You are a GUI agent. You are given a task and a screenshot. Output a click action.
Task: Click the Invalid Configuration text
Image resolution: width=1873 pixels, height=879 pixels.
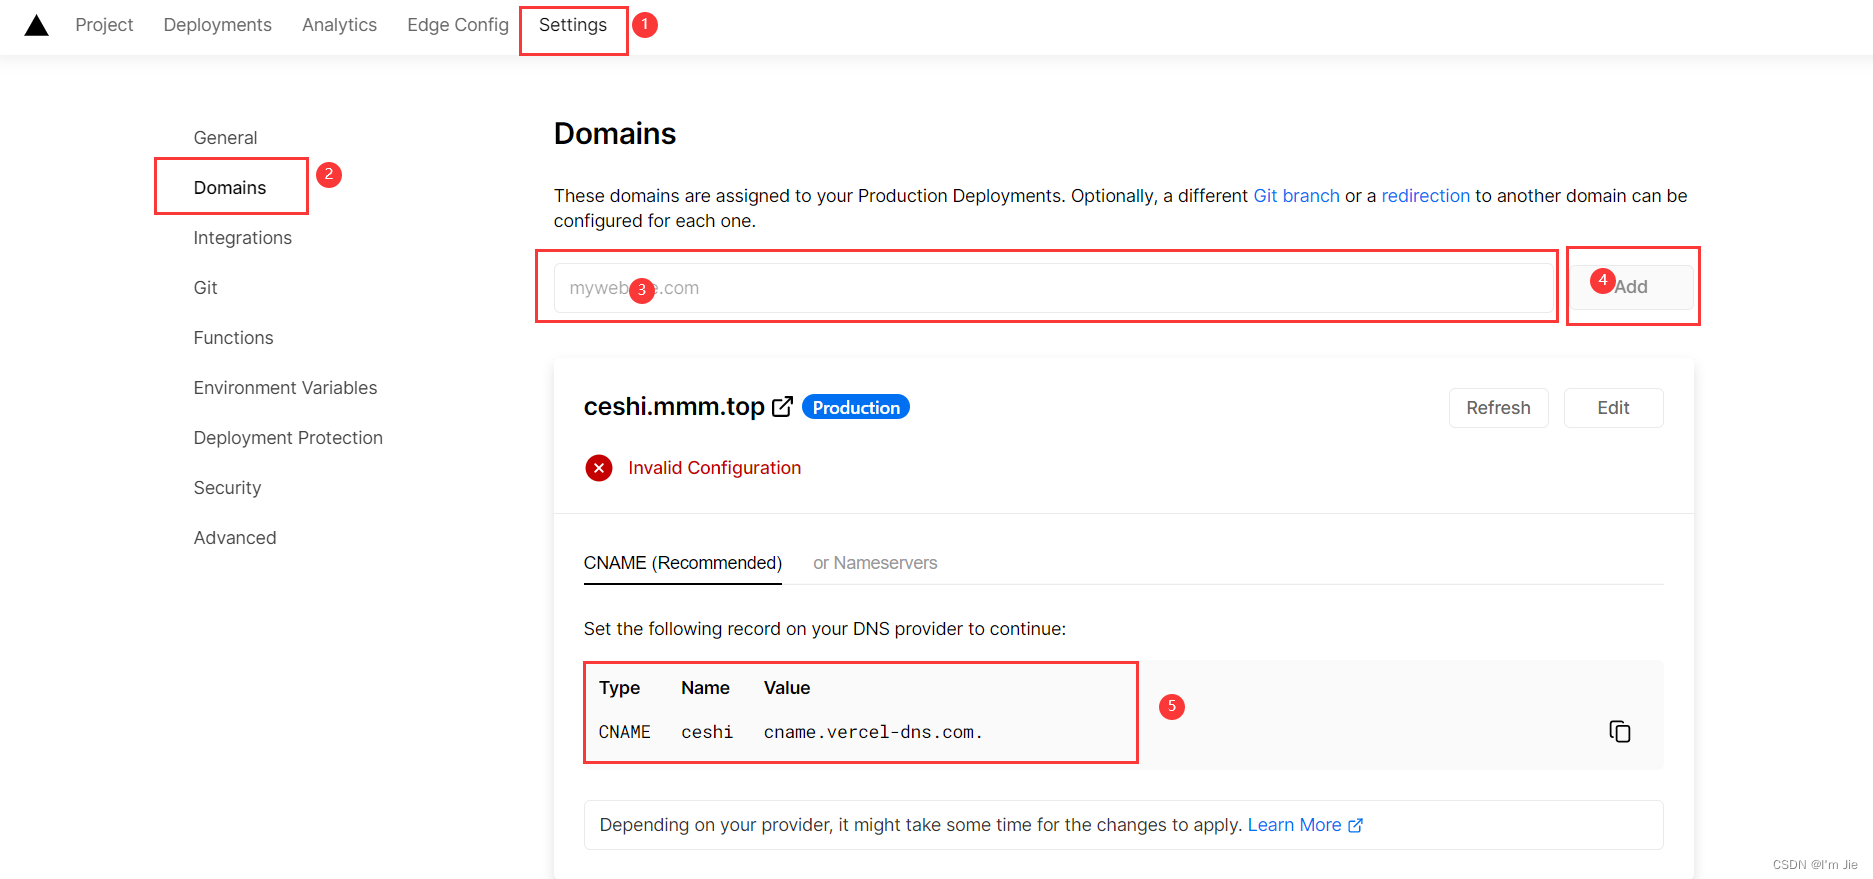click(714, 468)
